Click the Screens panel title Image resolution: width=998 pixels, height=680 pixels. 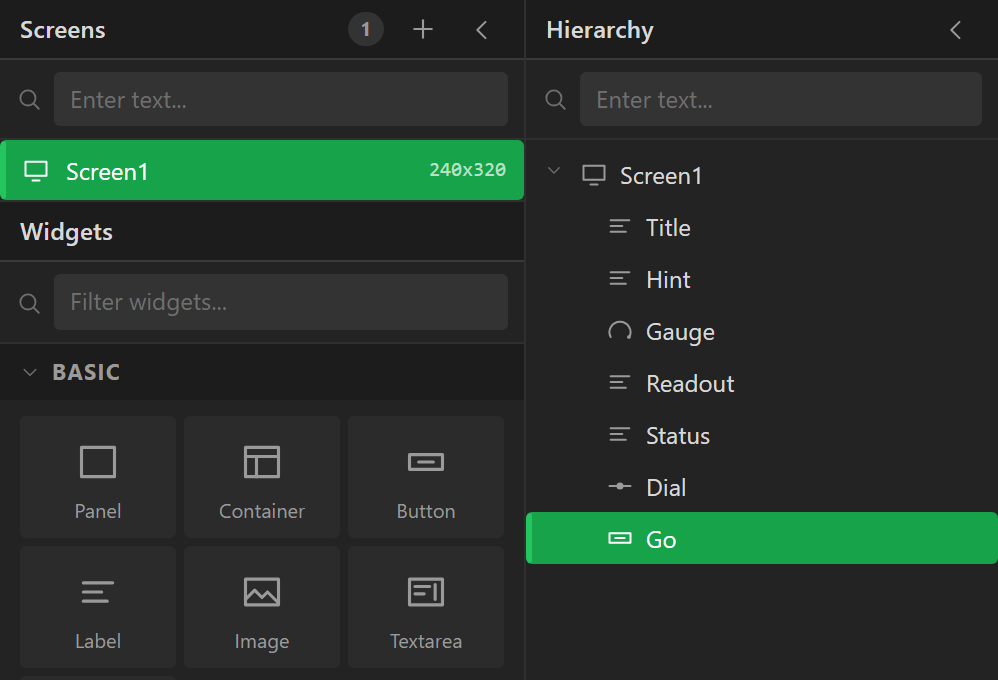[62, 30]
